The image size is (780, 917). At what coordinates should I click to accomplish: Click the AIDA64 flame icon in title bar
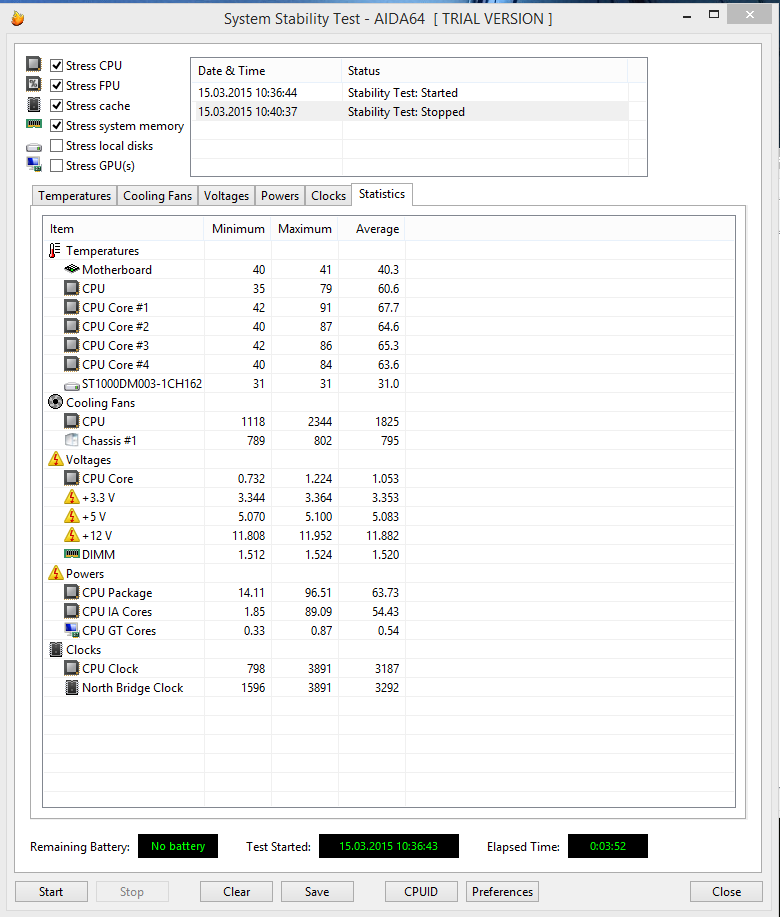[x=18, y=19]
